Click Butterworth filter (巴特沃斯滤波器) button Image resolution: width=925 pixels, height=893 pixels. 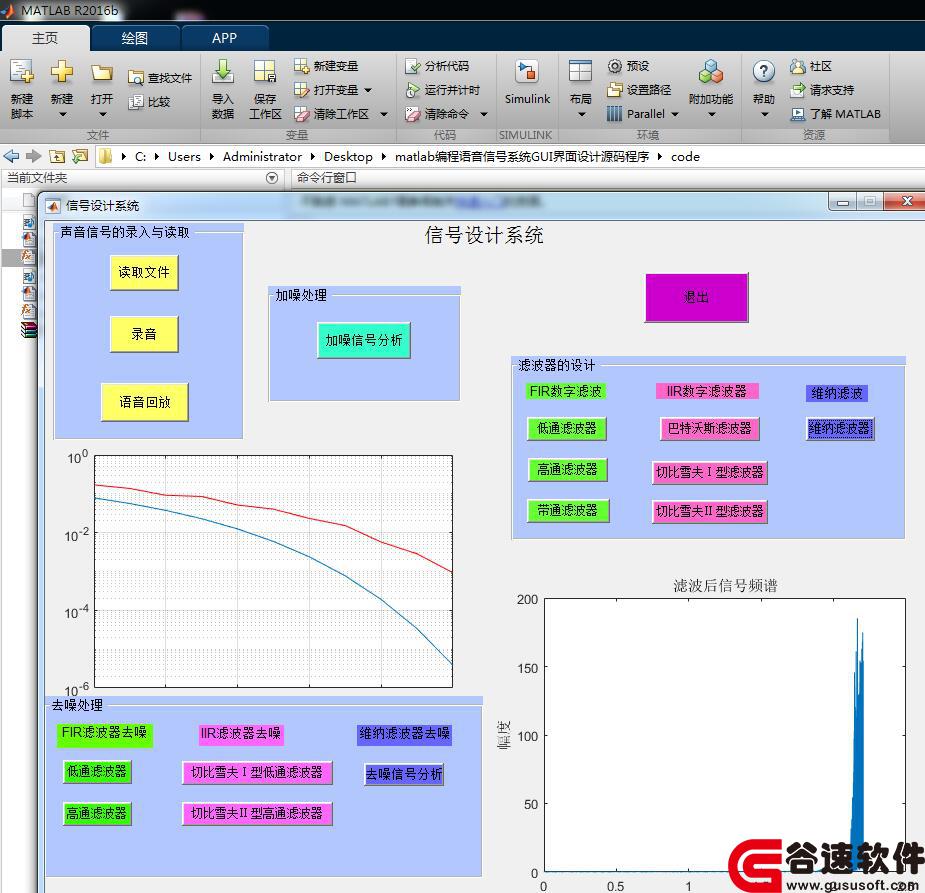pyautogui.click(x=710, y=429)
